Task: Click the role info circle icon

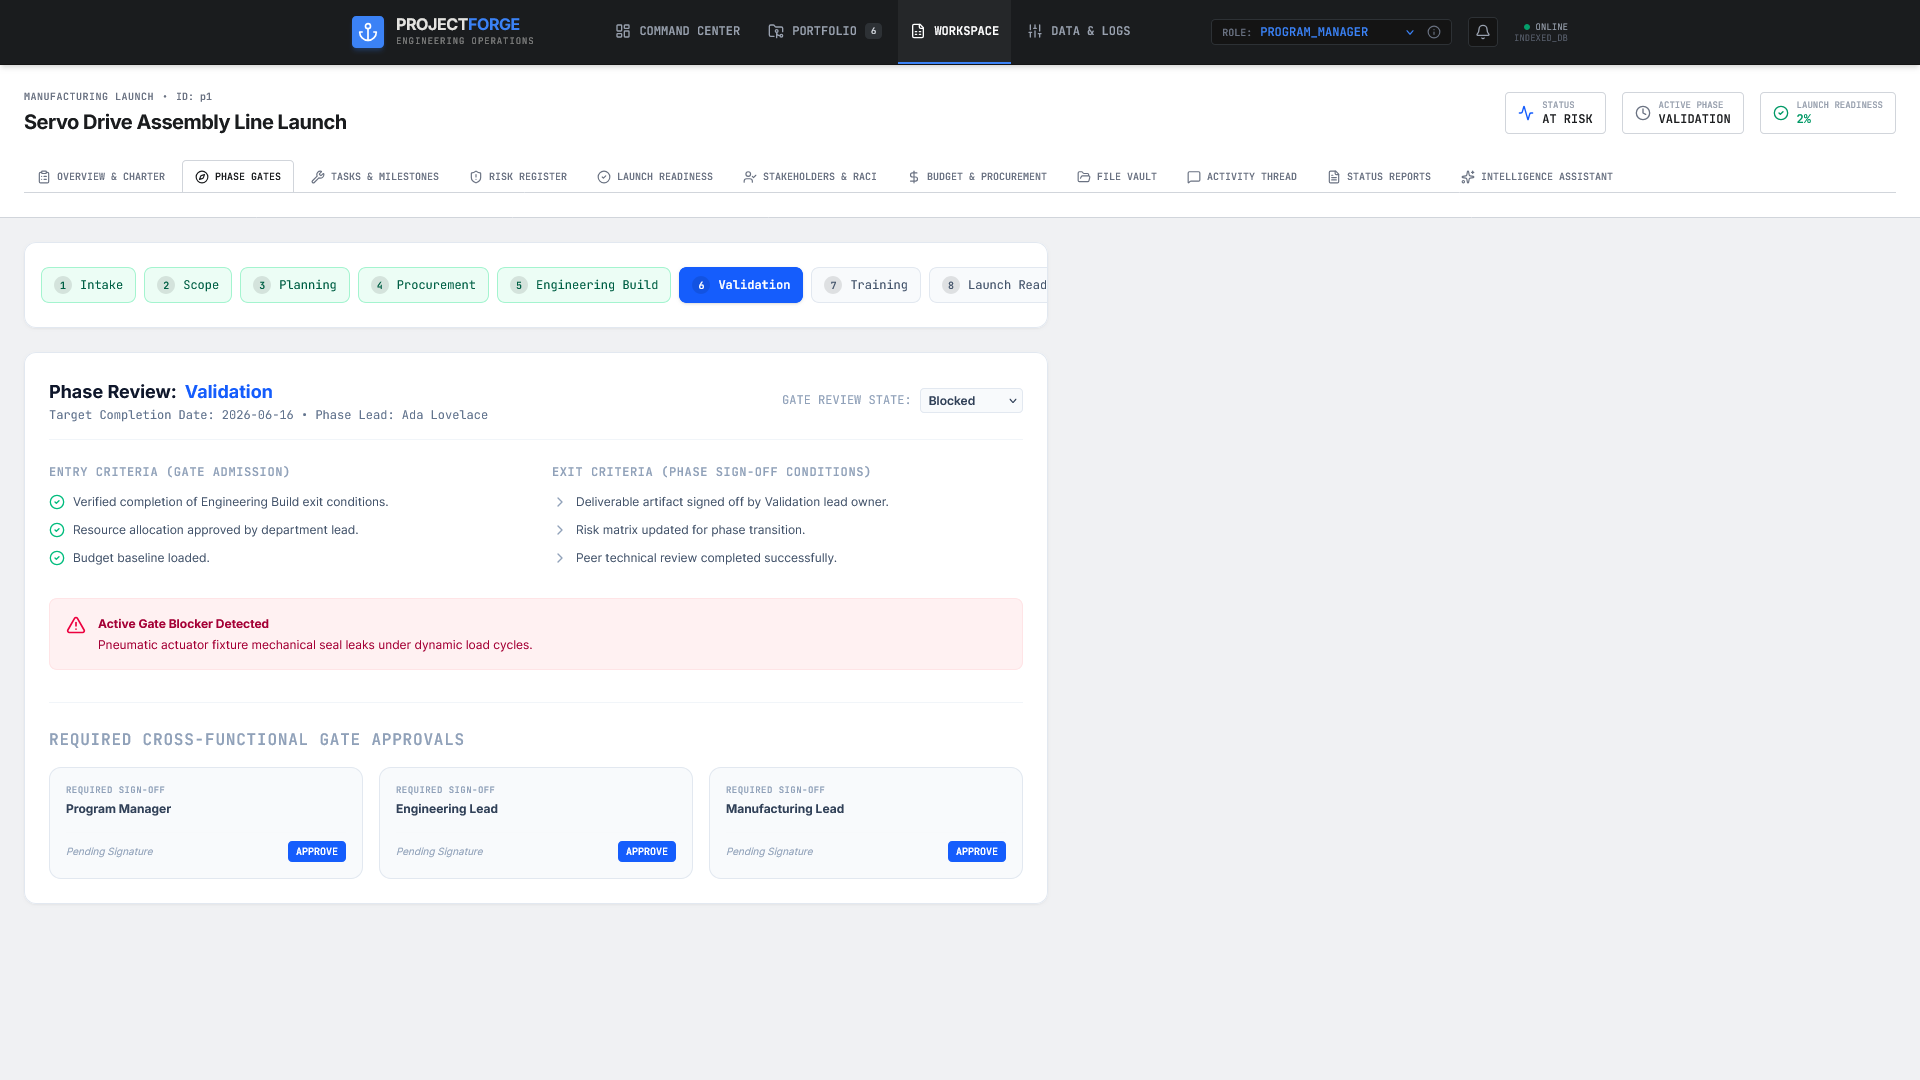Action: pyautogui.click(x=1434, y=32)
